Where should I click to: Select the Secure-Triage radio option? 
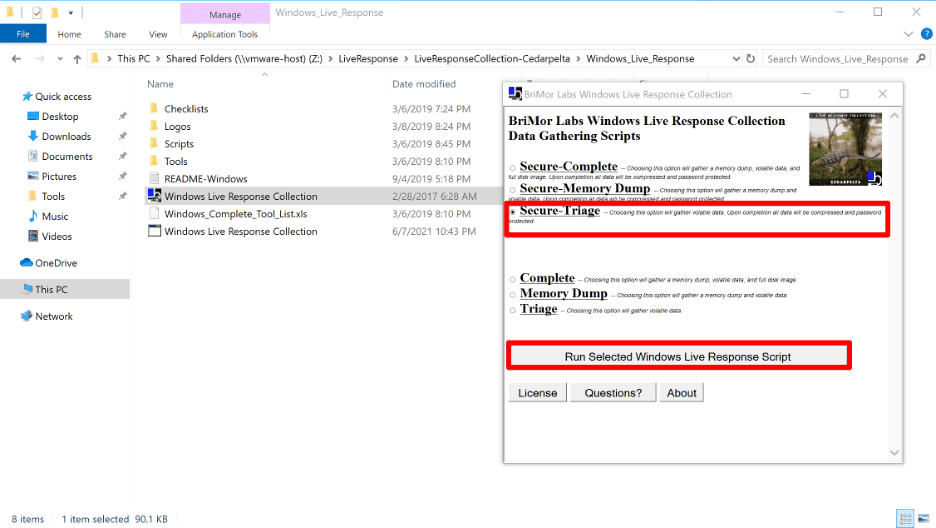click(513, 212)
